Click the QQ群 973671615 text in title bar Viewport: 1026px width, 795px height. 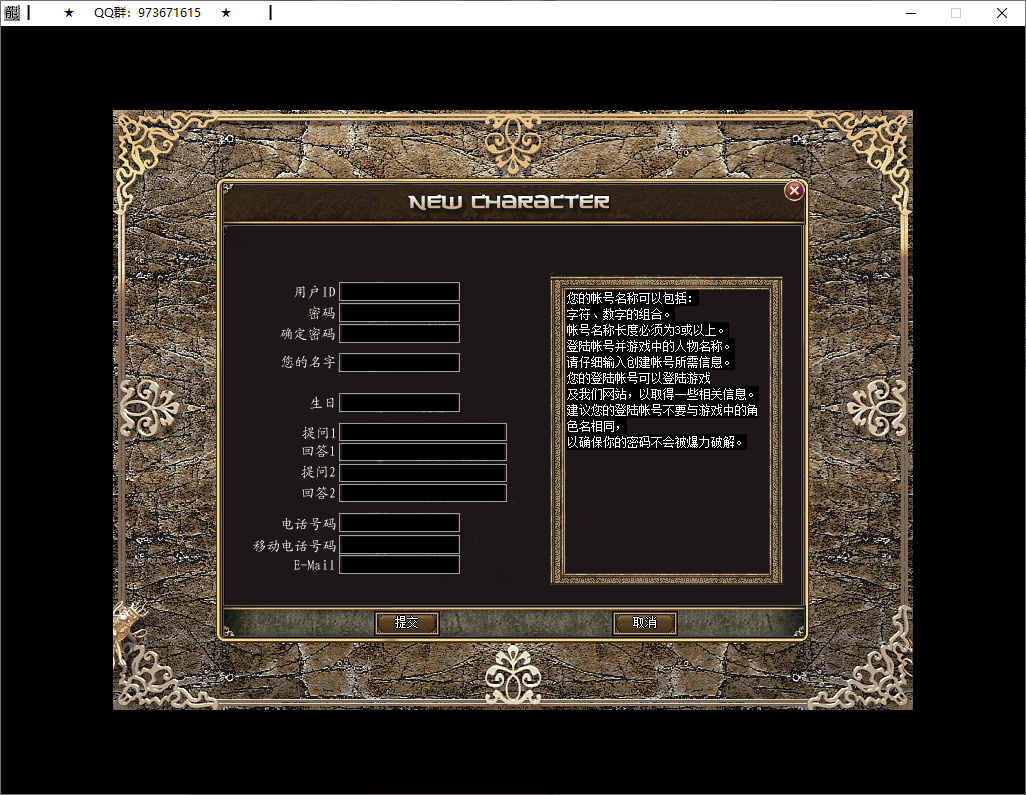[x=147, y=13]
